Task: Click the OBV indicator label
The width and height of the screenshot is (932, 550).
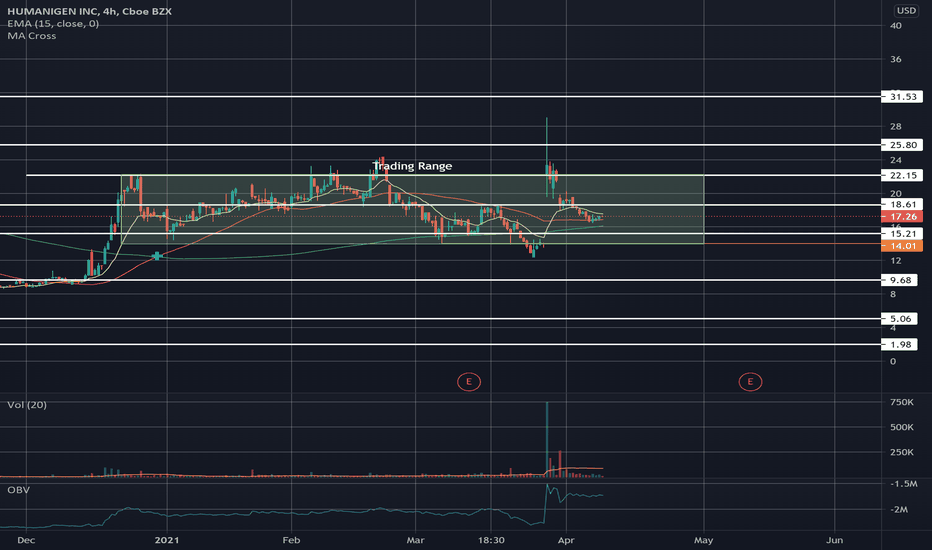Action: pyautogui.click(x=18, y=490)
